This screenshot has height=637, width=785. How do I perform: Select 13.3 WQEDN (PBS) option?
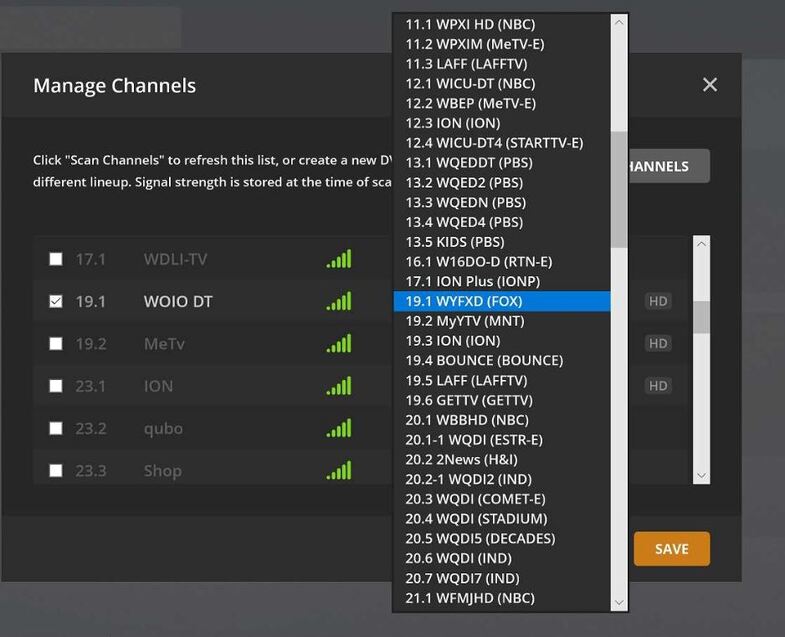pyautogui.click(x=502, y=202)
